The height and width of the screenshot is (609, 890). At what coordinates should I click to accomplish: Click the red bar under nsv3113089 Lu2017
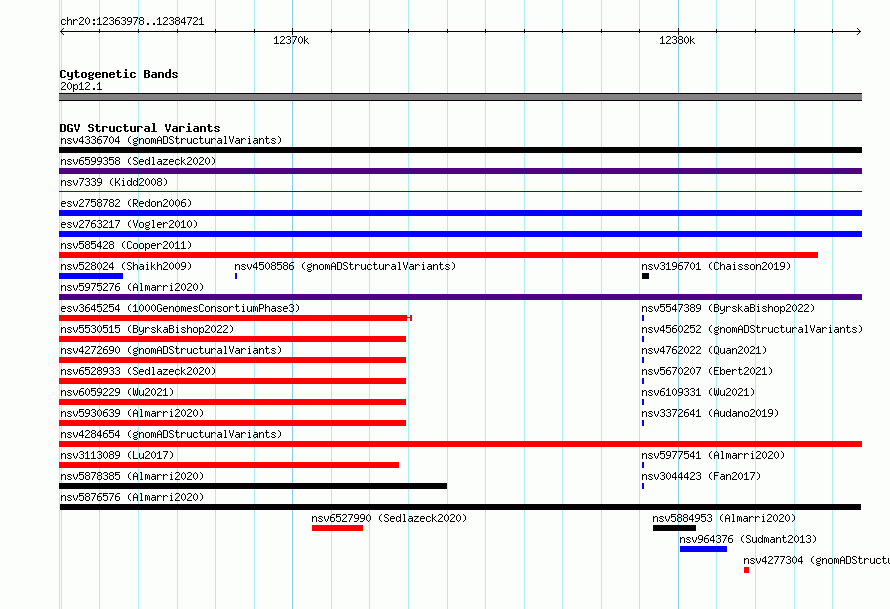229,465
